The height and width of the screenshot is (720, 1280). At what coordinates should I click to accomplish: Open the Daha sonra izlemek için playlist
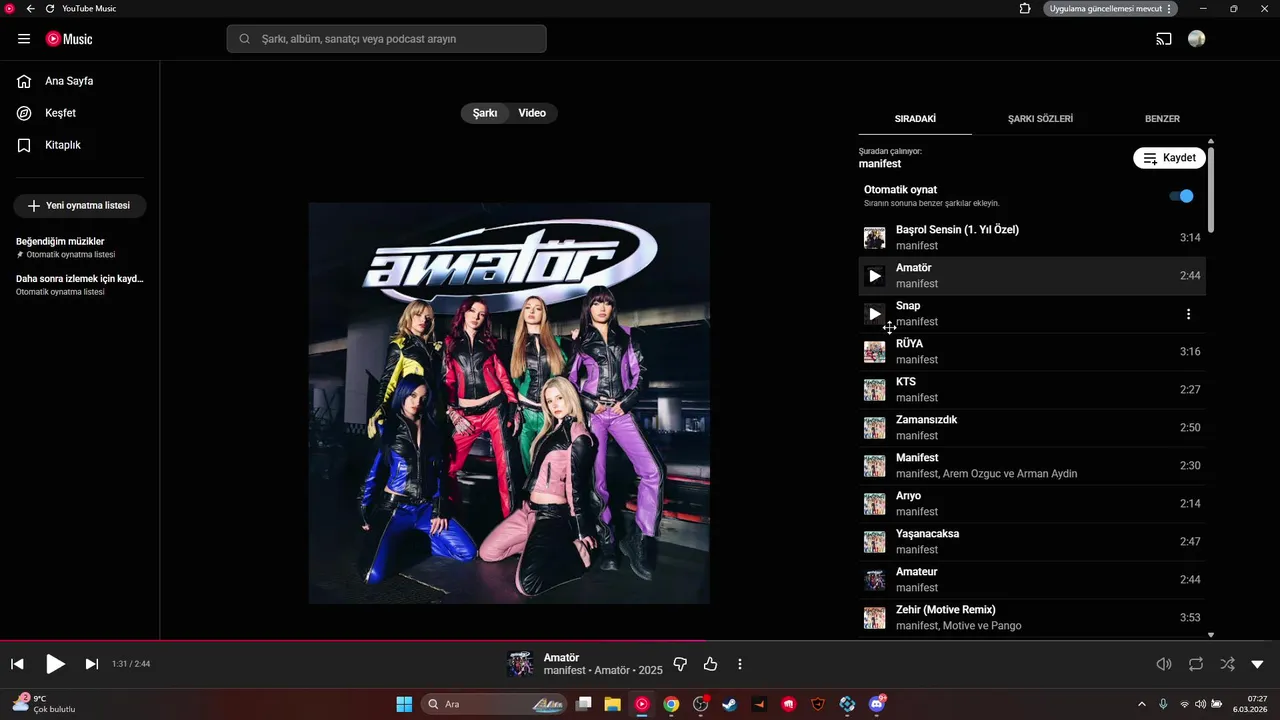tap(80, 285)
